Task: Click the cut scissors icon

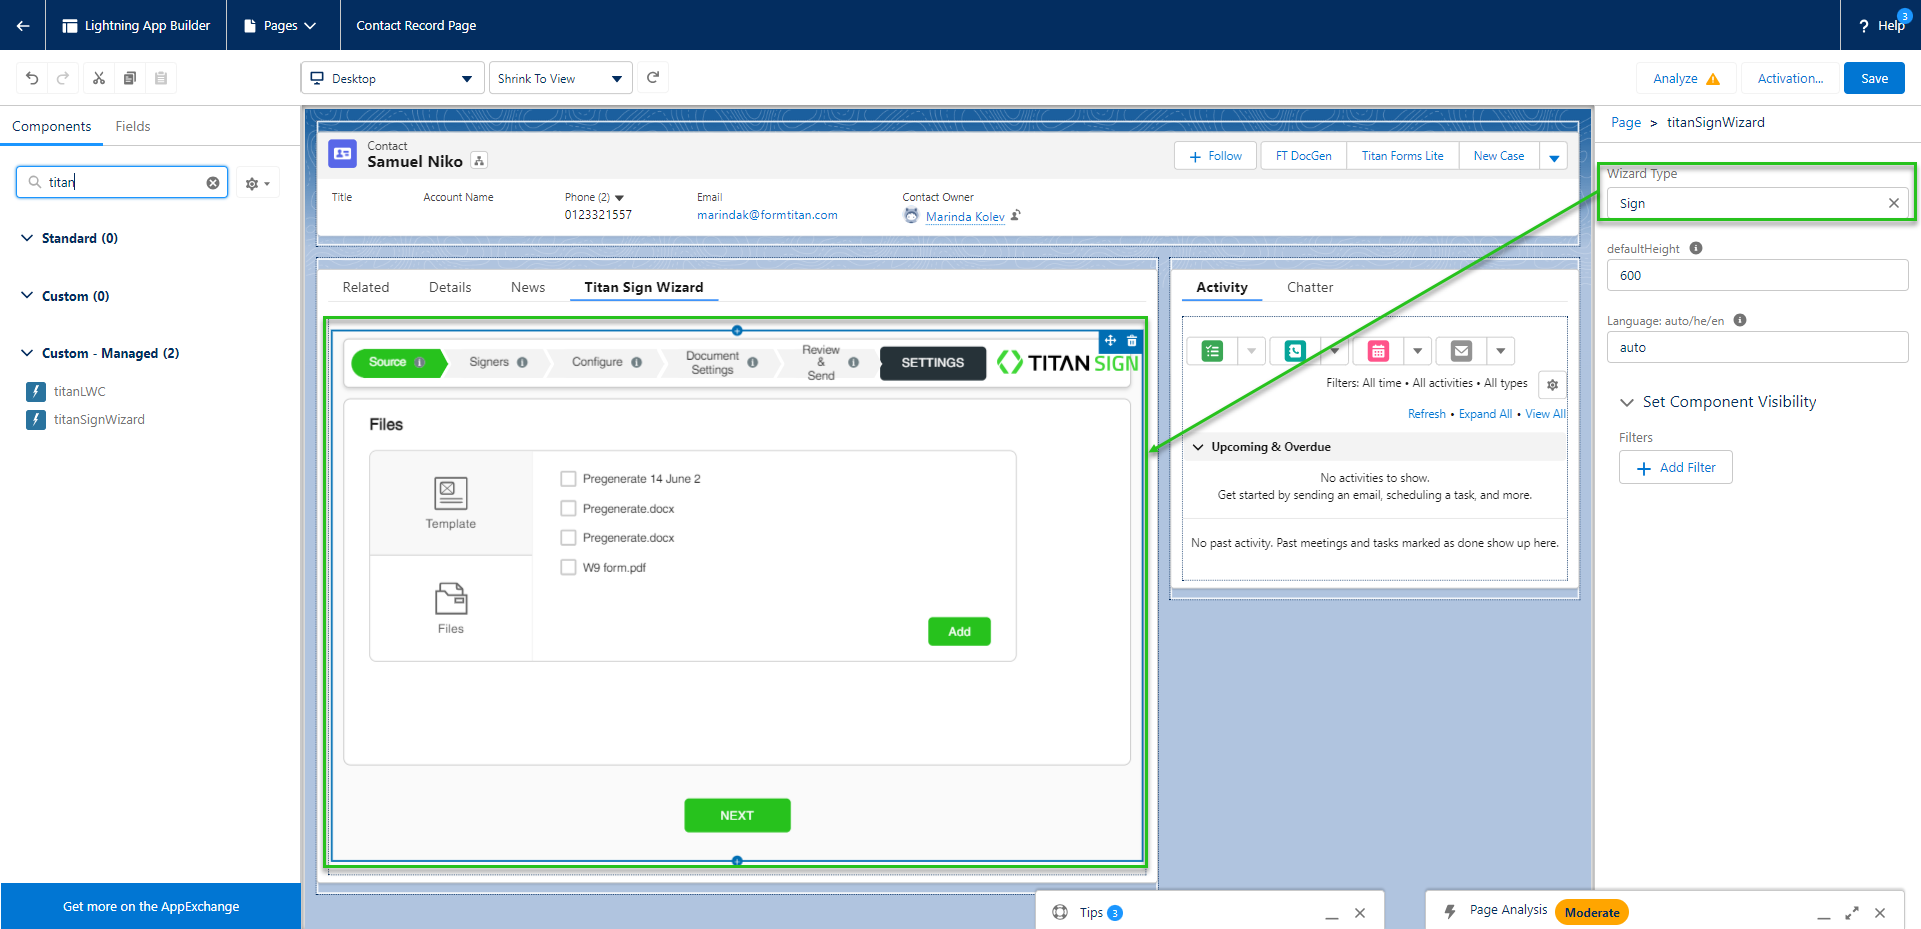Action: coord(99,78)
